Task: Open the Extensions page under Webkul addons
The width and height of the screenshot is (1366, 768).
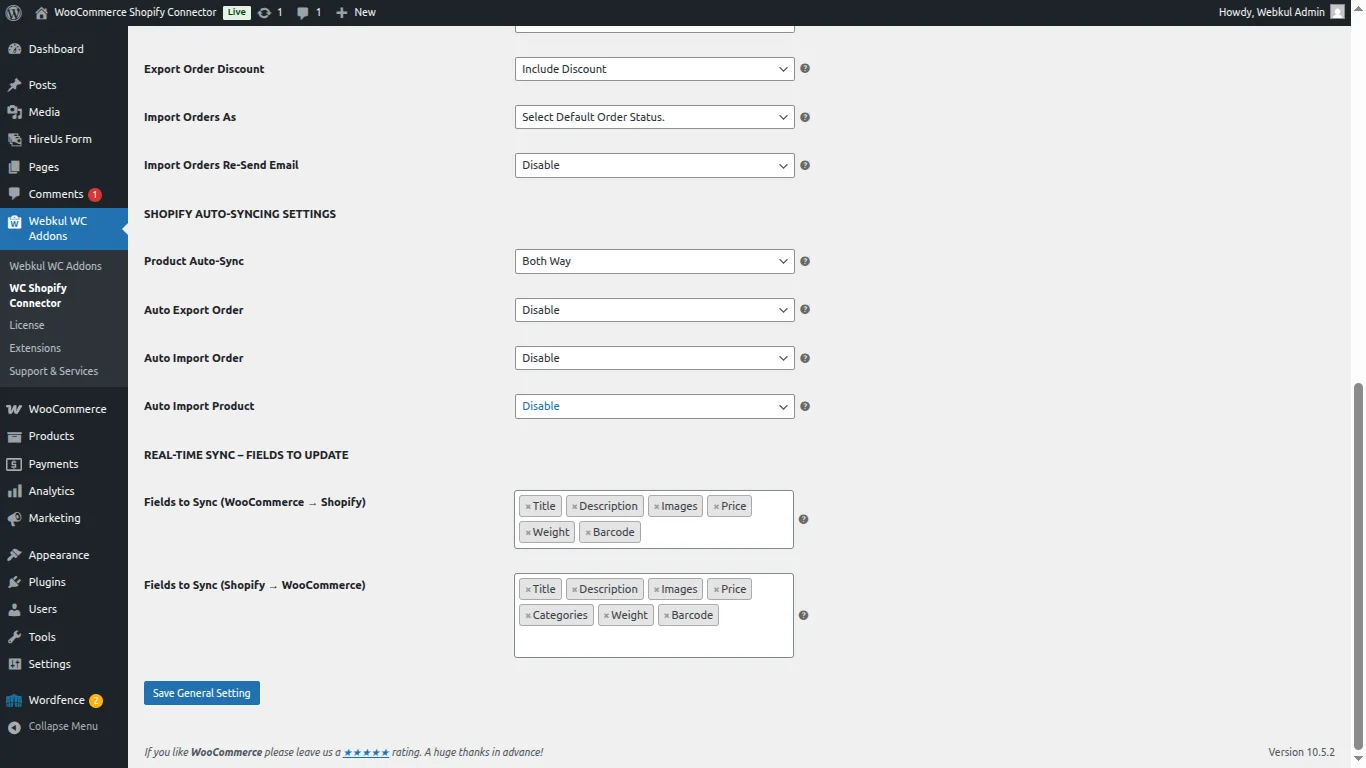Action: pyautogui.click(x=35, y=347)
